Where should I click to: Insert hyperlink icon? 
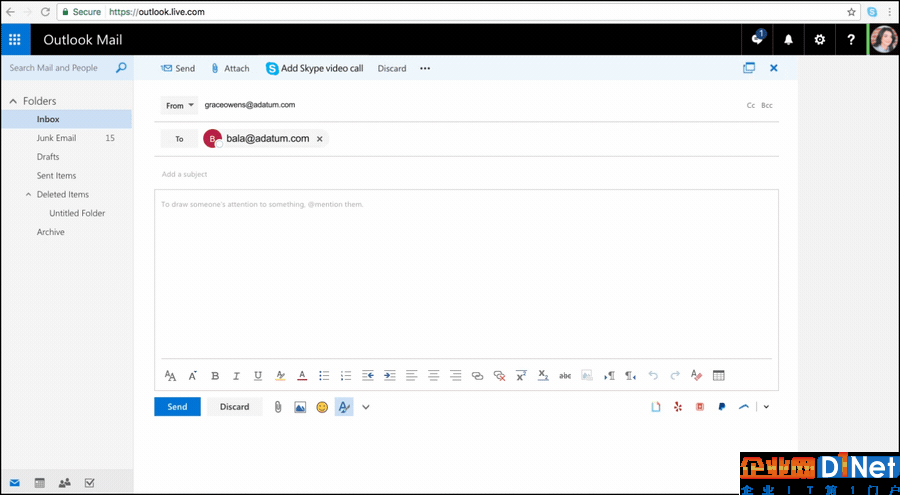[477, 376]
